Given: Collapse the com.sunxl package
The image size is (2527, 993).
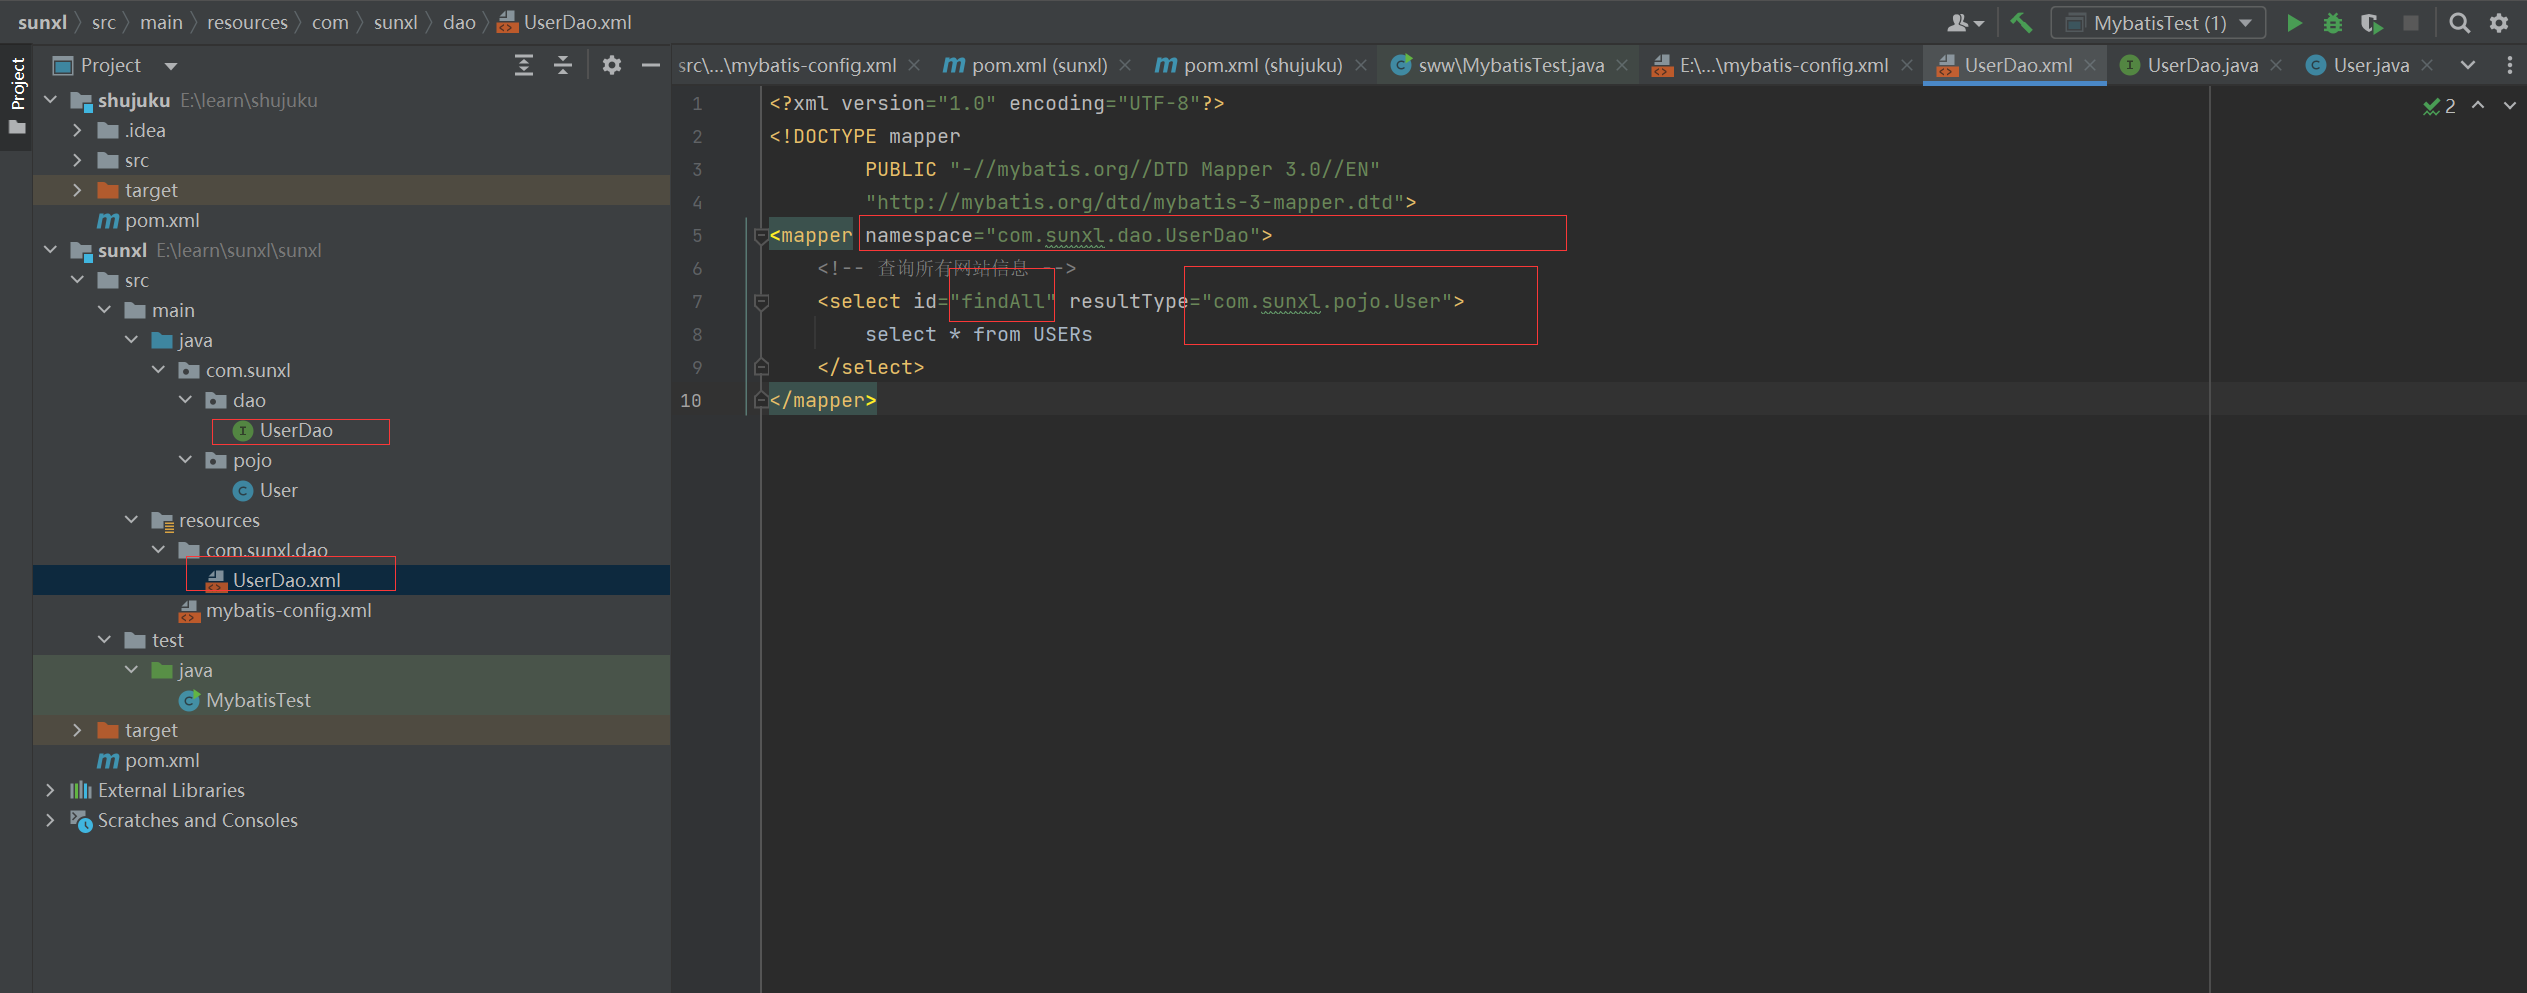Looking at the screenshot, I should click(x=158, y=370).
